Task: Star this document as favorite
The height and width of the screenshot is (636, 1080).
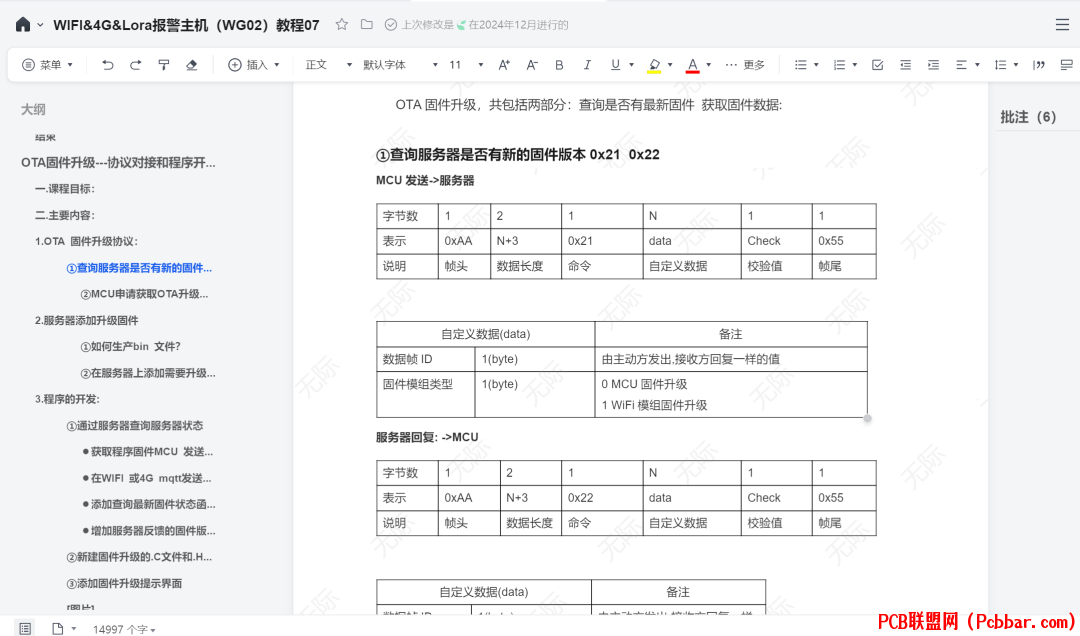Action: 342,25
